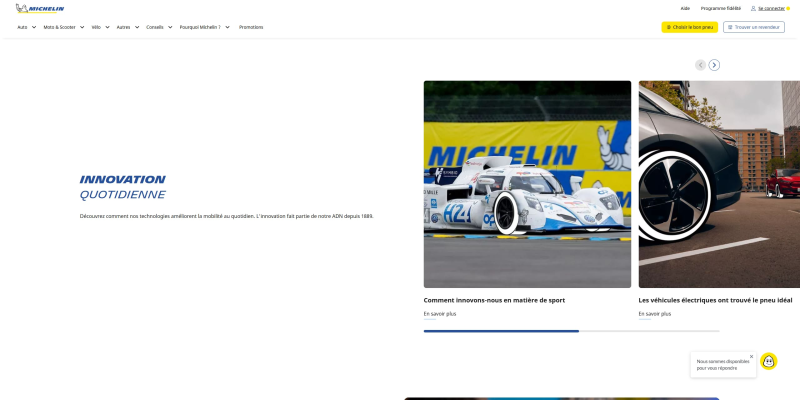Expand the Conseils menu chevron
The height and width of the screenshot is (400, 800).
170,27
